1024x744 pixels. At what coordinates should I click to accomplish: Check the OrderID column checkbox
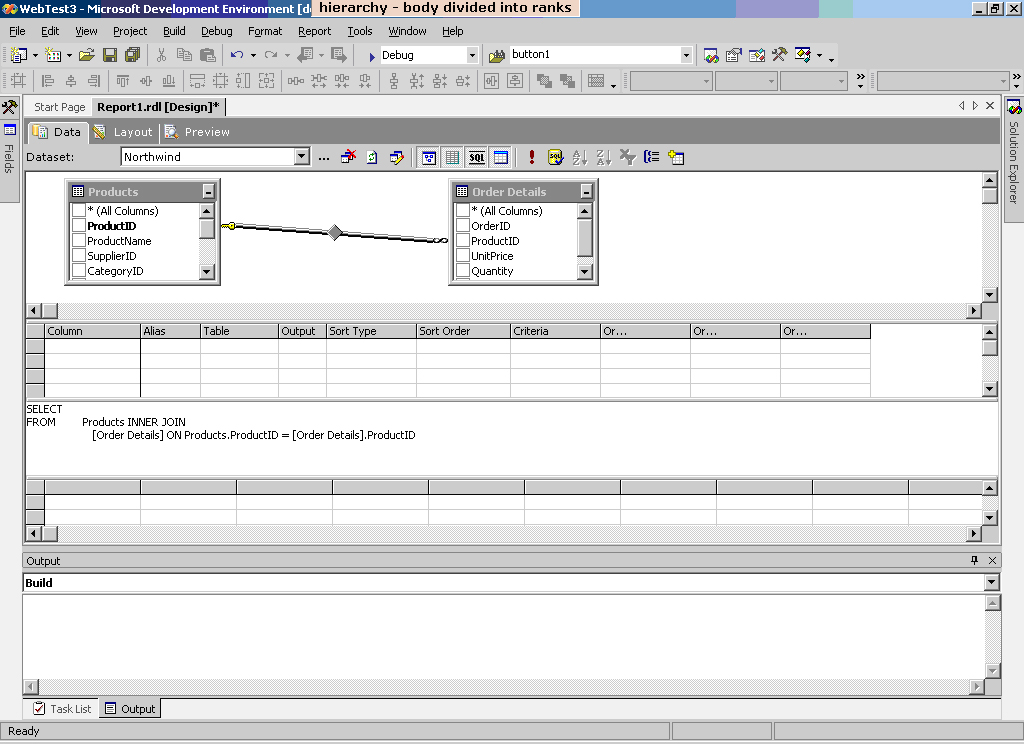tap(462, 225)
